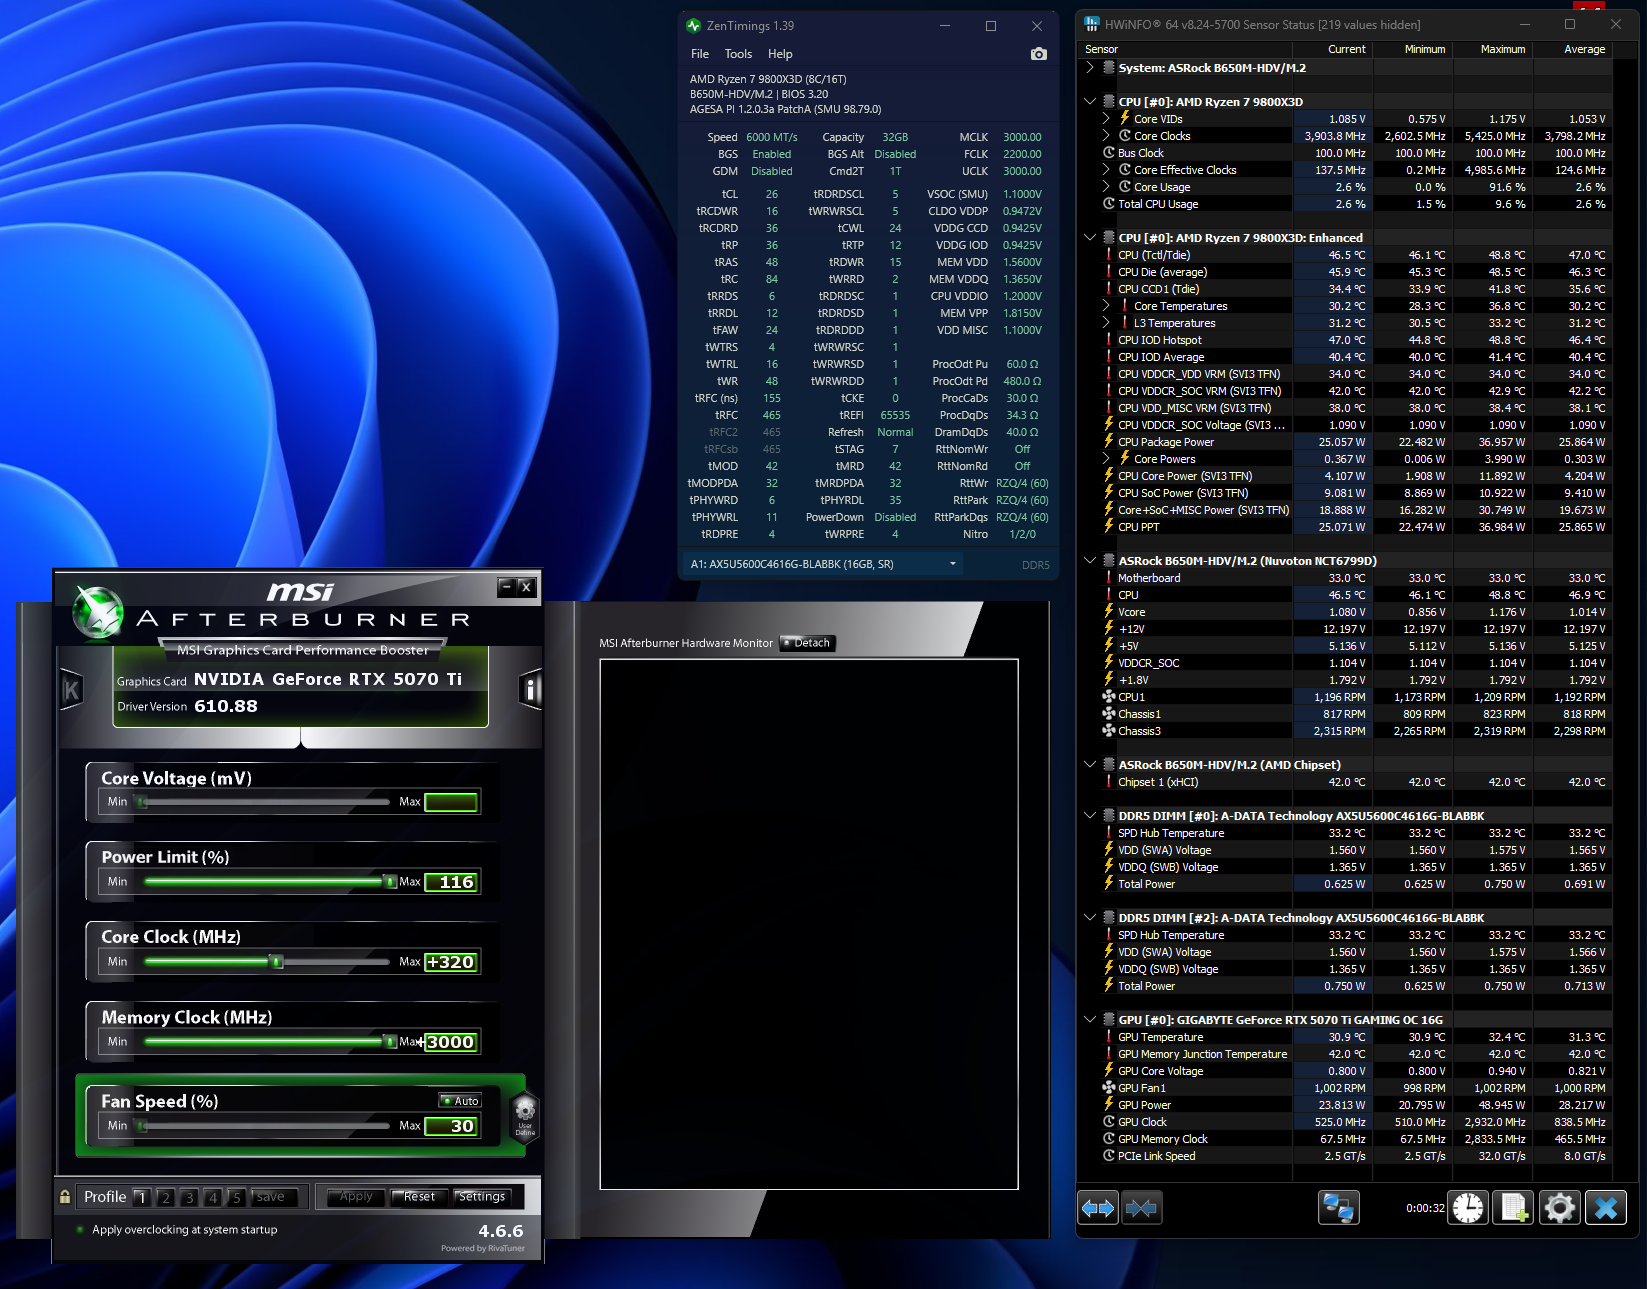This screenshot has height=1289, width=1647.
Task: Expand the Core Clocks row
Action: 1106,136
